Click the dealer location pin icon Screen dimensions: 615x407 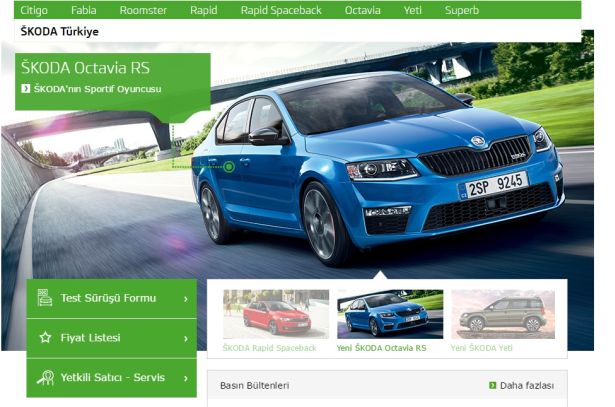click(x=45, y=378)
